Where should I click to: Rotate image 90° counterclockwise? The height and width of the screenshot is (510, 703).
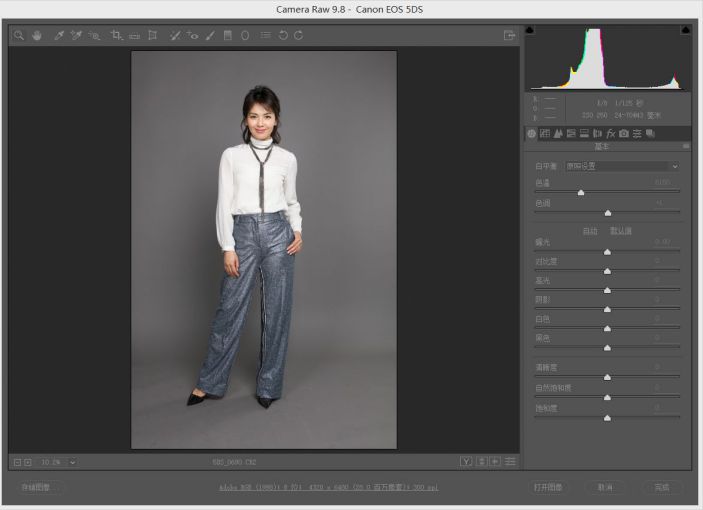coord(283,35)
